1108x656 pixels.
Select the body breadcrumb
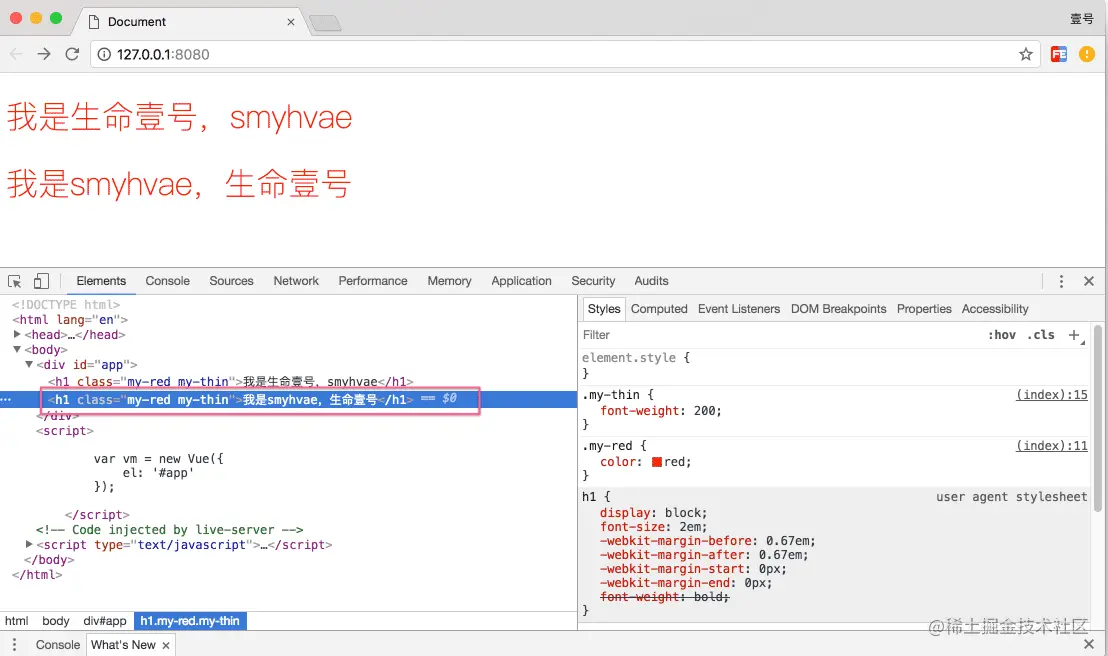(x=56, y=621)
